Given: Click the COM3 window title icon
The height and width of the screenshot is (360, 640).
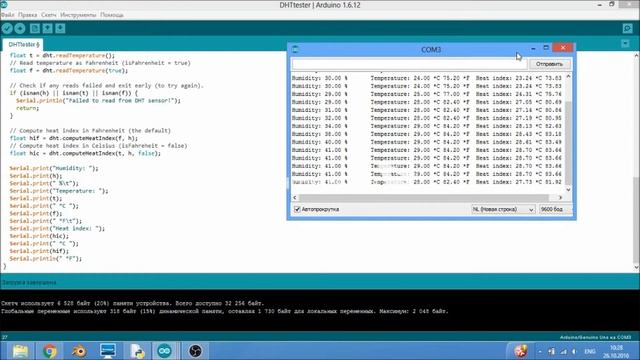Looking at the screenshot, I should click(295, 49).
